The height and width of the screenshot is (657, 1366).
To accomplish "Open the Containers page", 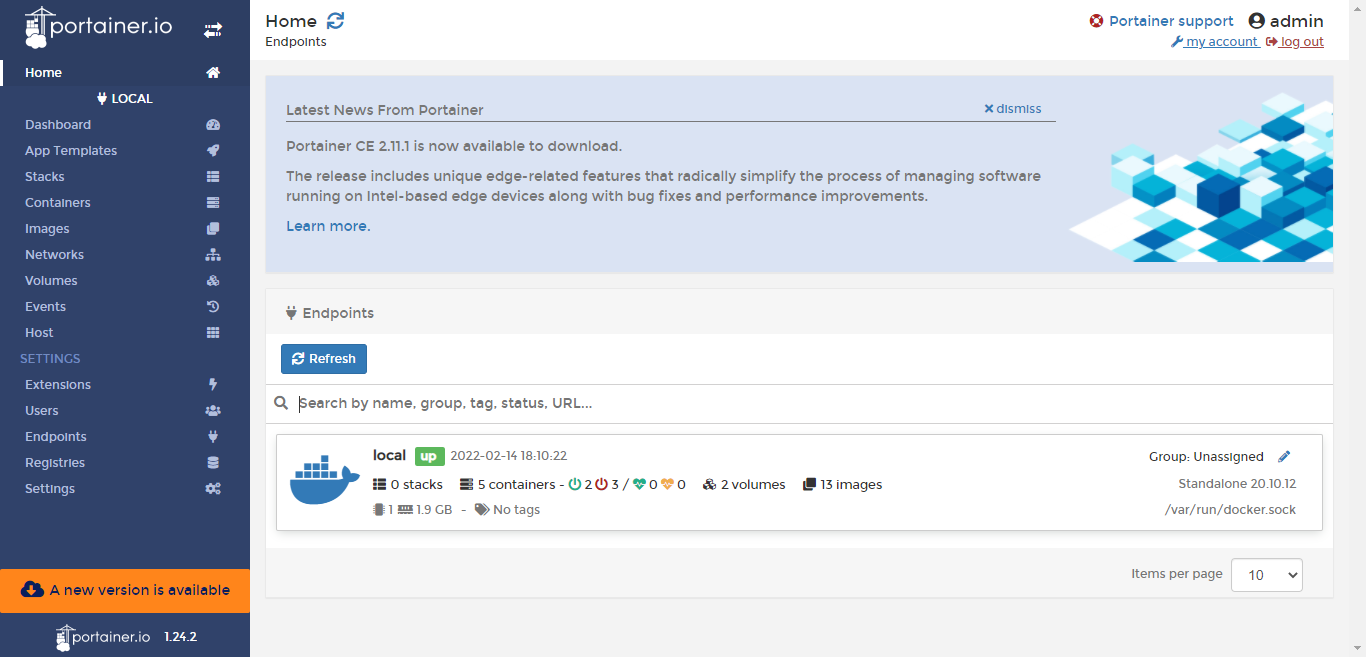I will (125, 203).
